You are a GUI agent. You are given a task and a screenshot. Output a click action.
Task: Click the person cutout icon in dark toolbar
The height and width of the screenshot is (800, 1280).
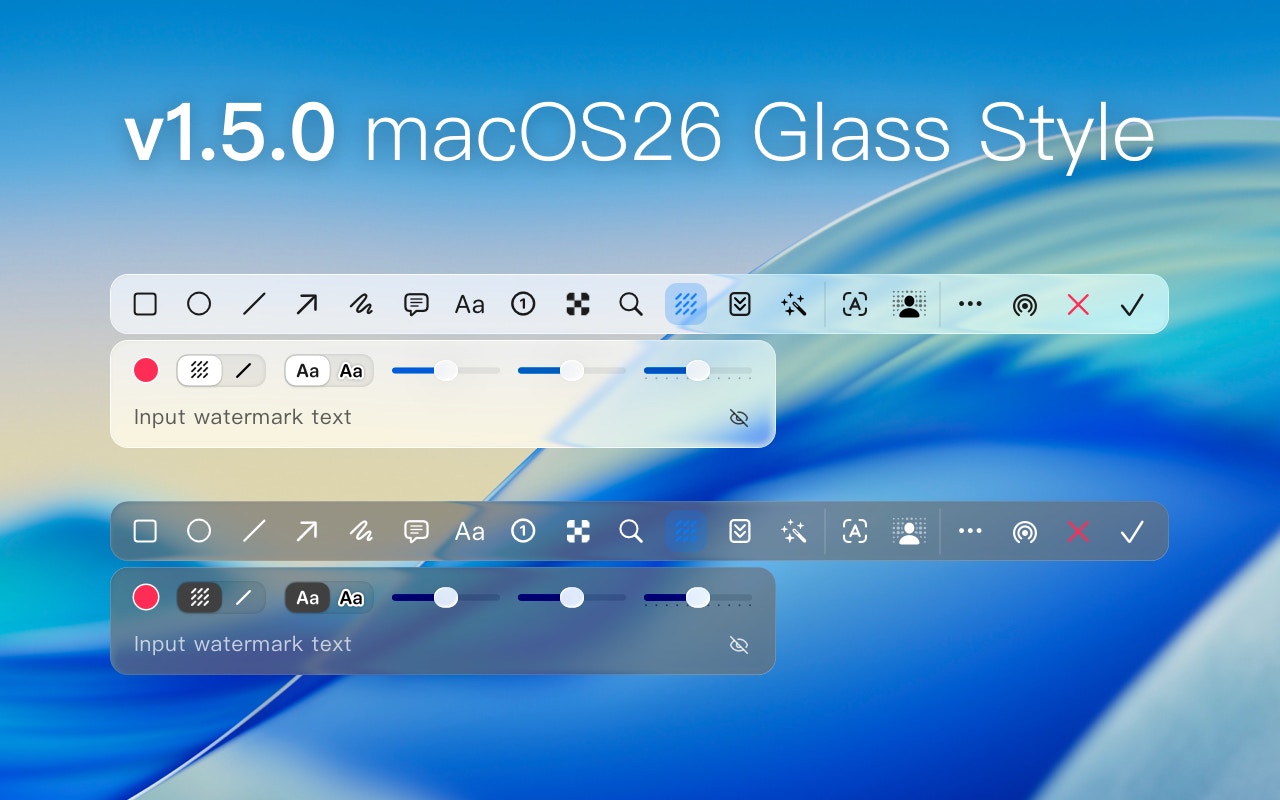point(909,531)
